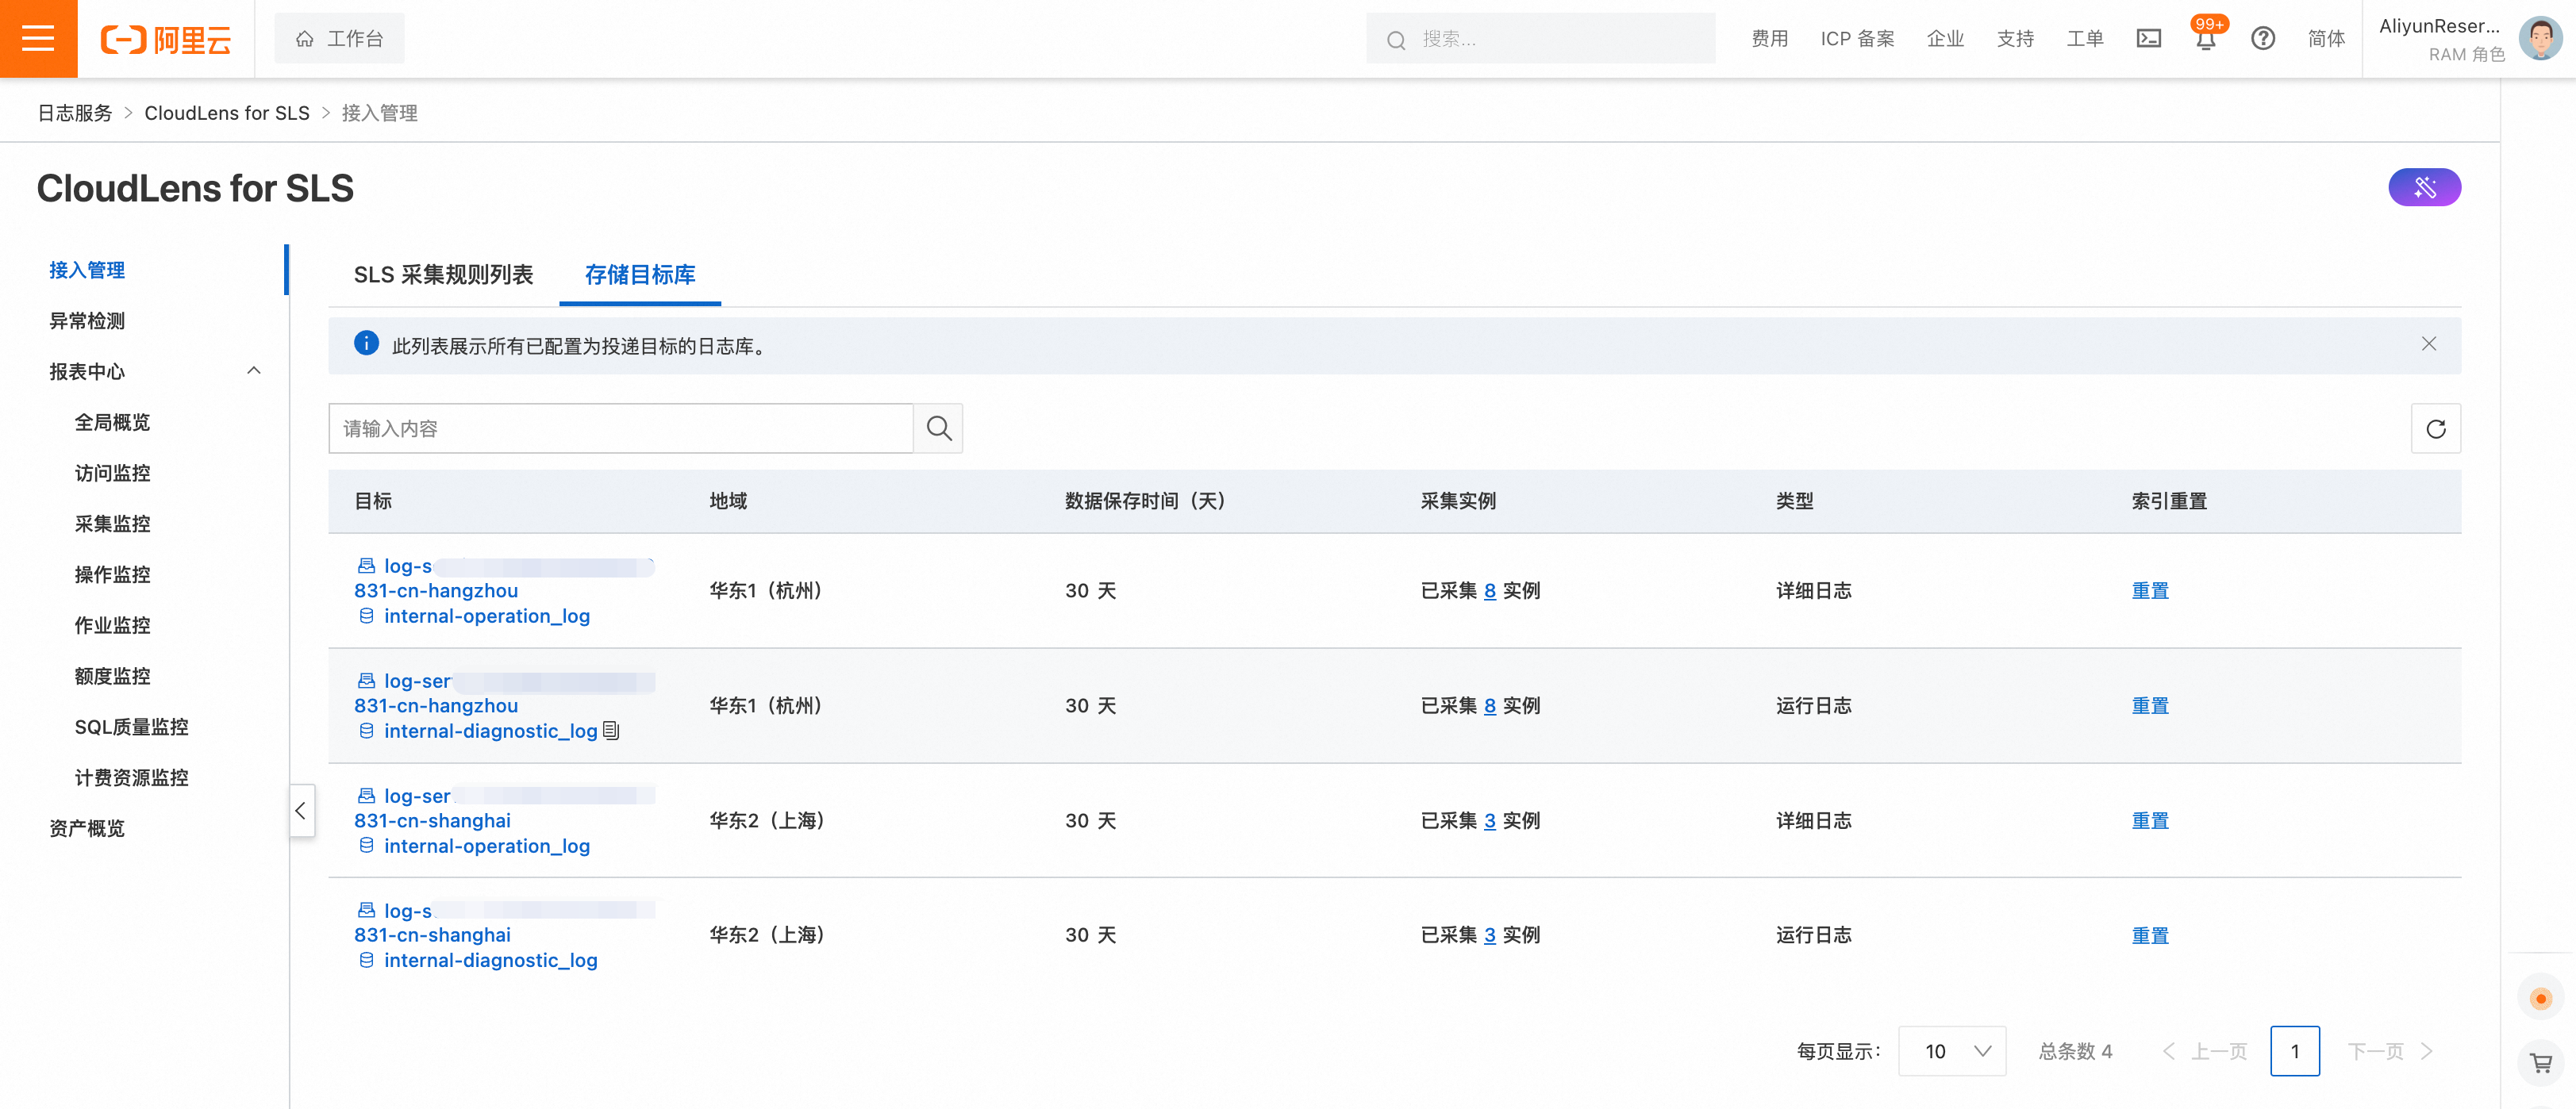
Task: View 8 instances in hangzhou 详细日志 row
Action: (x=1490, y=591)
